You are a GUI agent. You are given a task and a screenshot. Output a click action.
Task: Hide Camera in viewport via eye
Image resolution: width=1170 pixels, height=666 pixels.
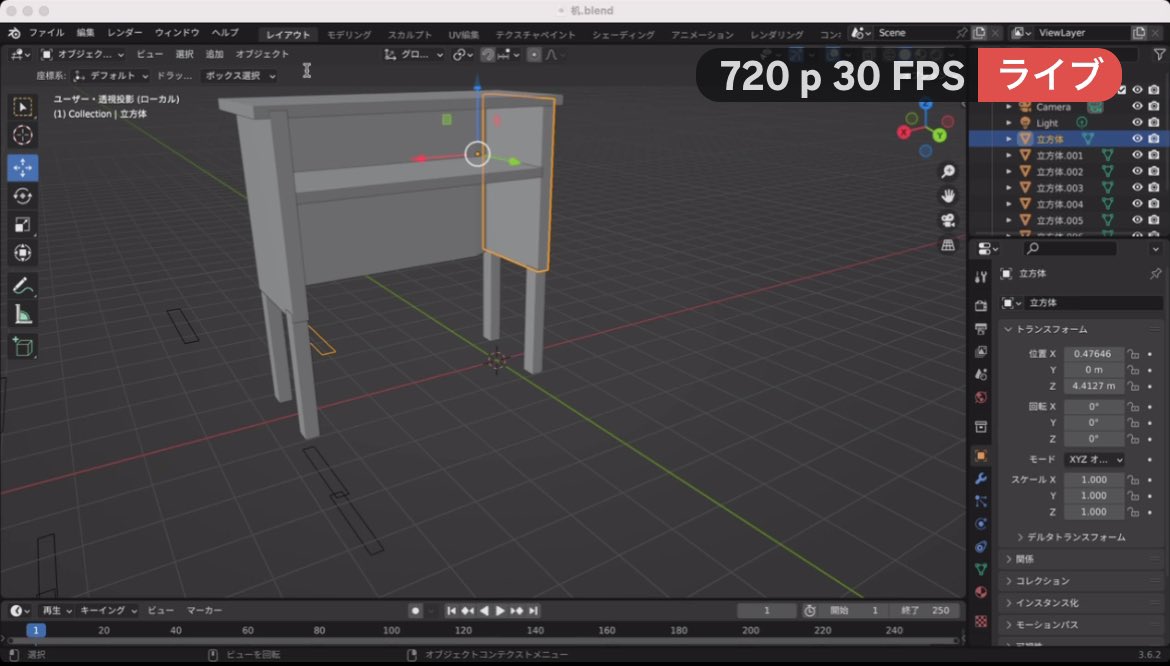point(1137,107)
